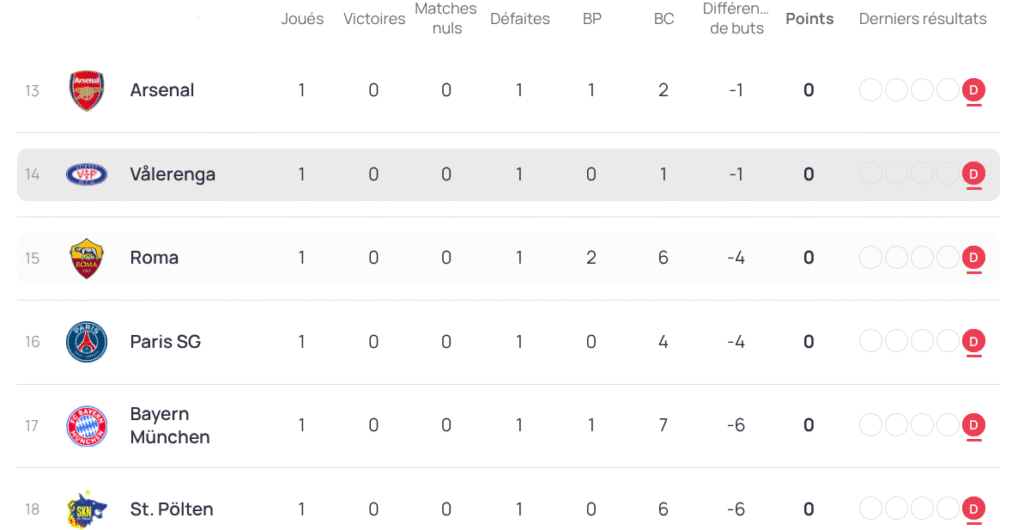Click Vålerenga's D last result badge
1024x530 pixels.
pyautogui.click(x=973, y=175)
